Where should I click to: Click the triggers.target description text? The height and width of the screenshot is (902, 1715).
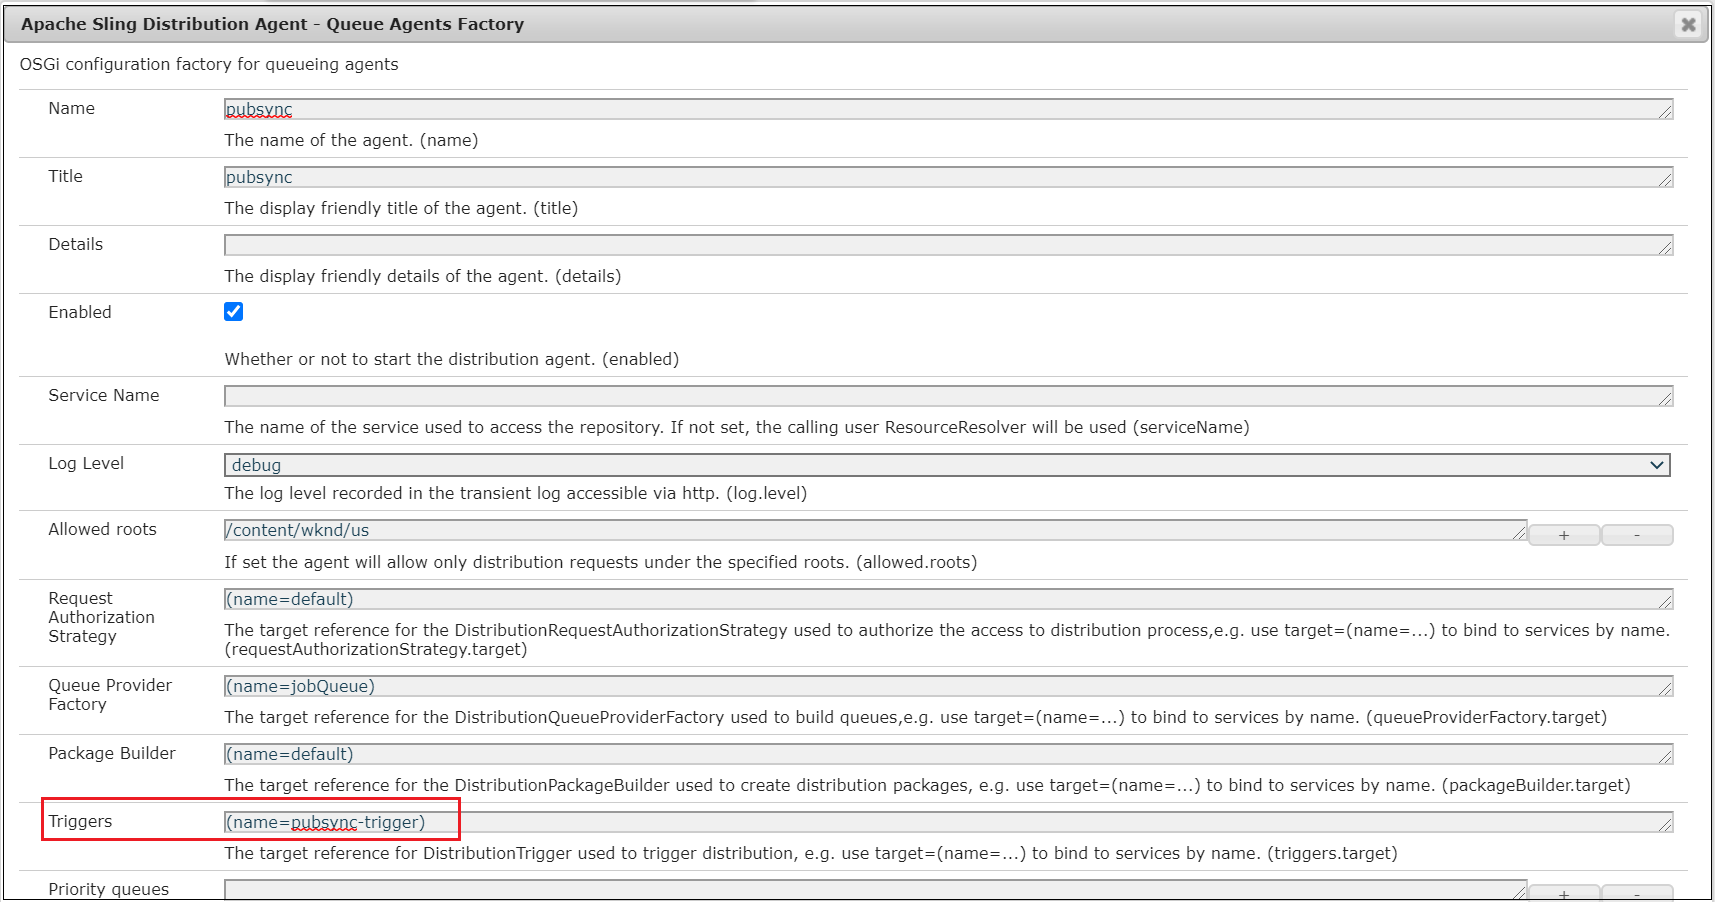tap(811, 853)
